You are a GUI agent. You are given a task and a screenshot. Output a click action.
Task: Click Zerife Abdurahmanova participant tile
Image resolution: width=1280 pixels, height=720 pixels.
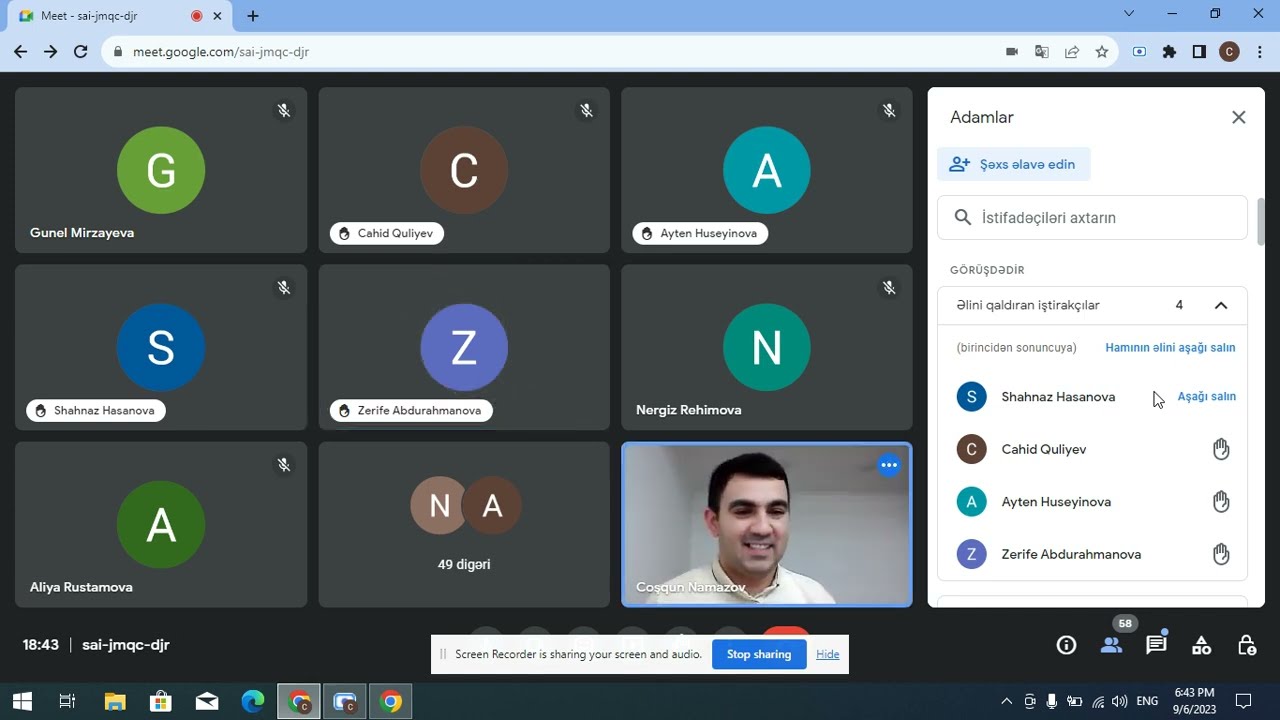tap(464, 347)
